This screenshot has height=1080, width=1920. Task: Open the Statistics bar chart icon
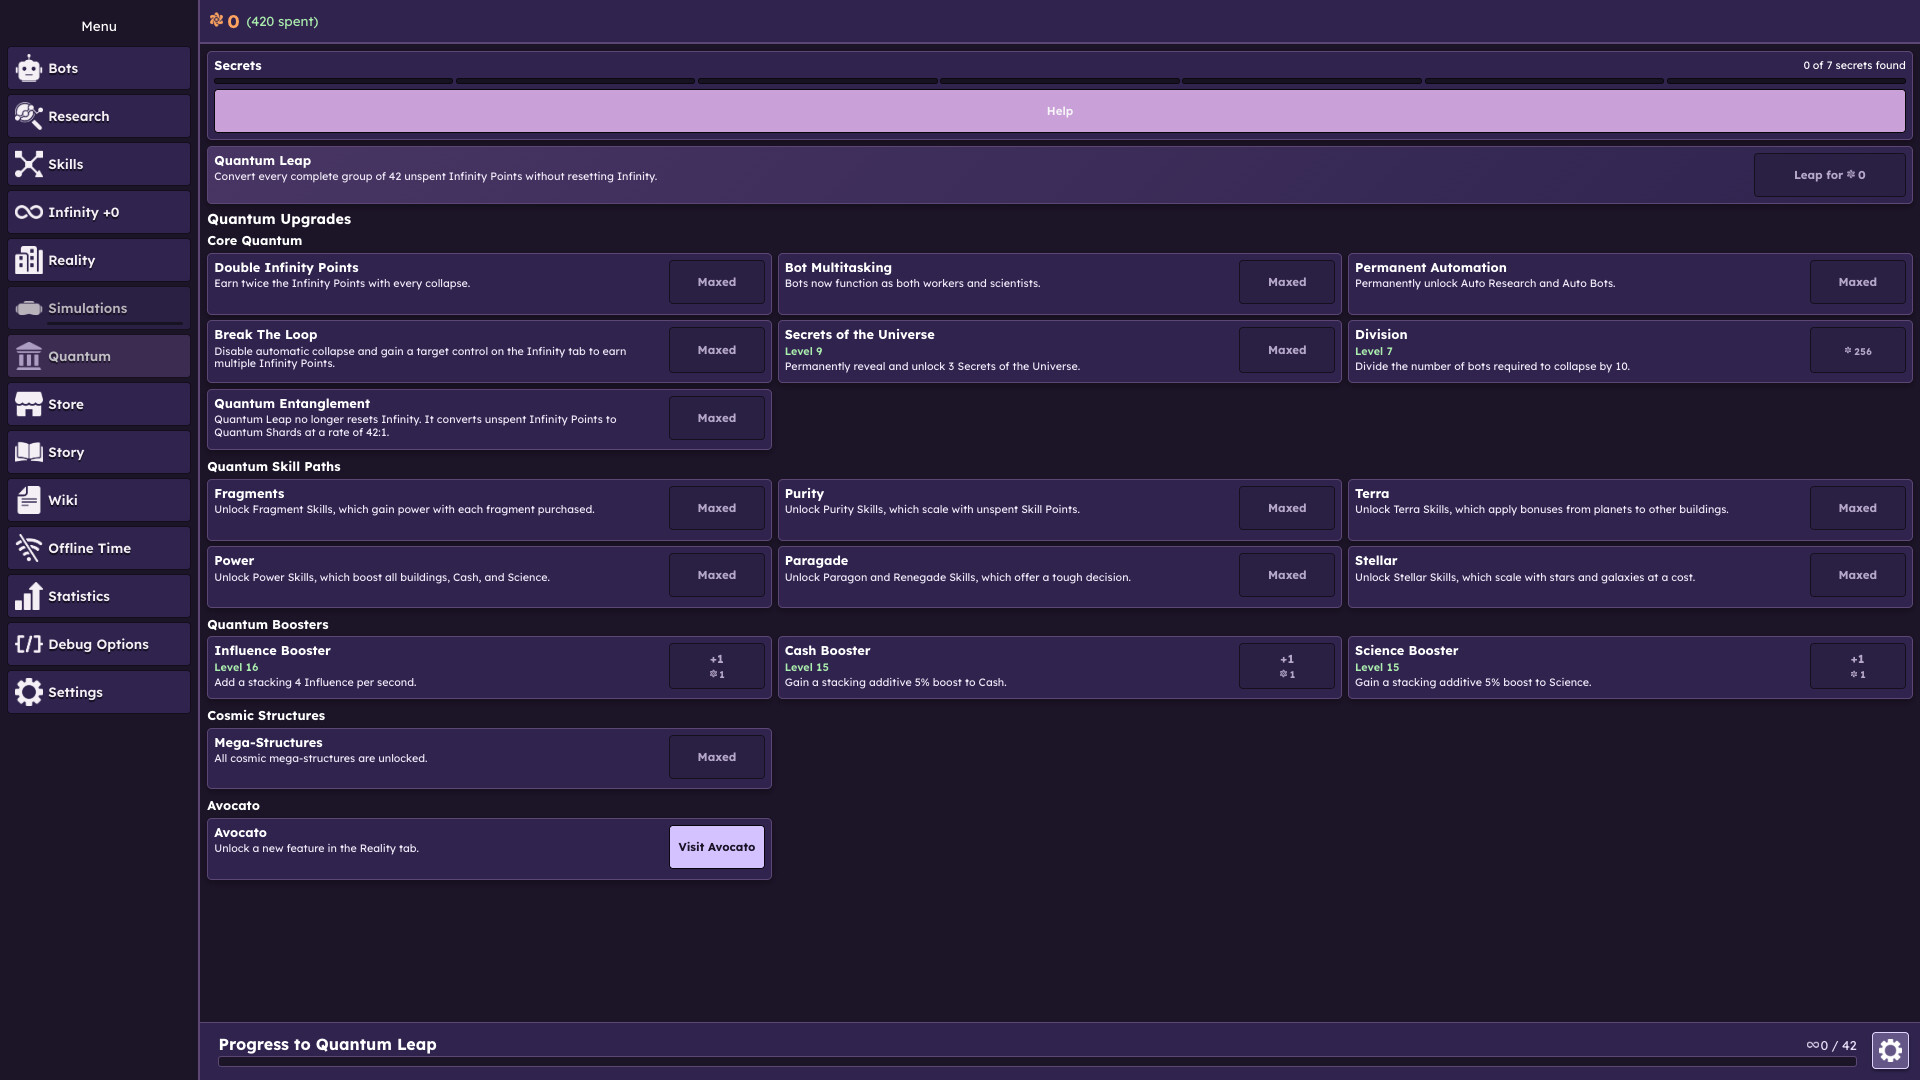tap(29, 596)
